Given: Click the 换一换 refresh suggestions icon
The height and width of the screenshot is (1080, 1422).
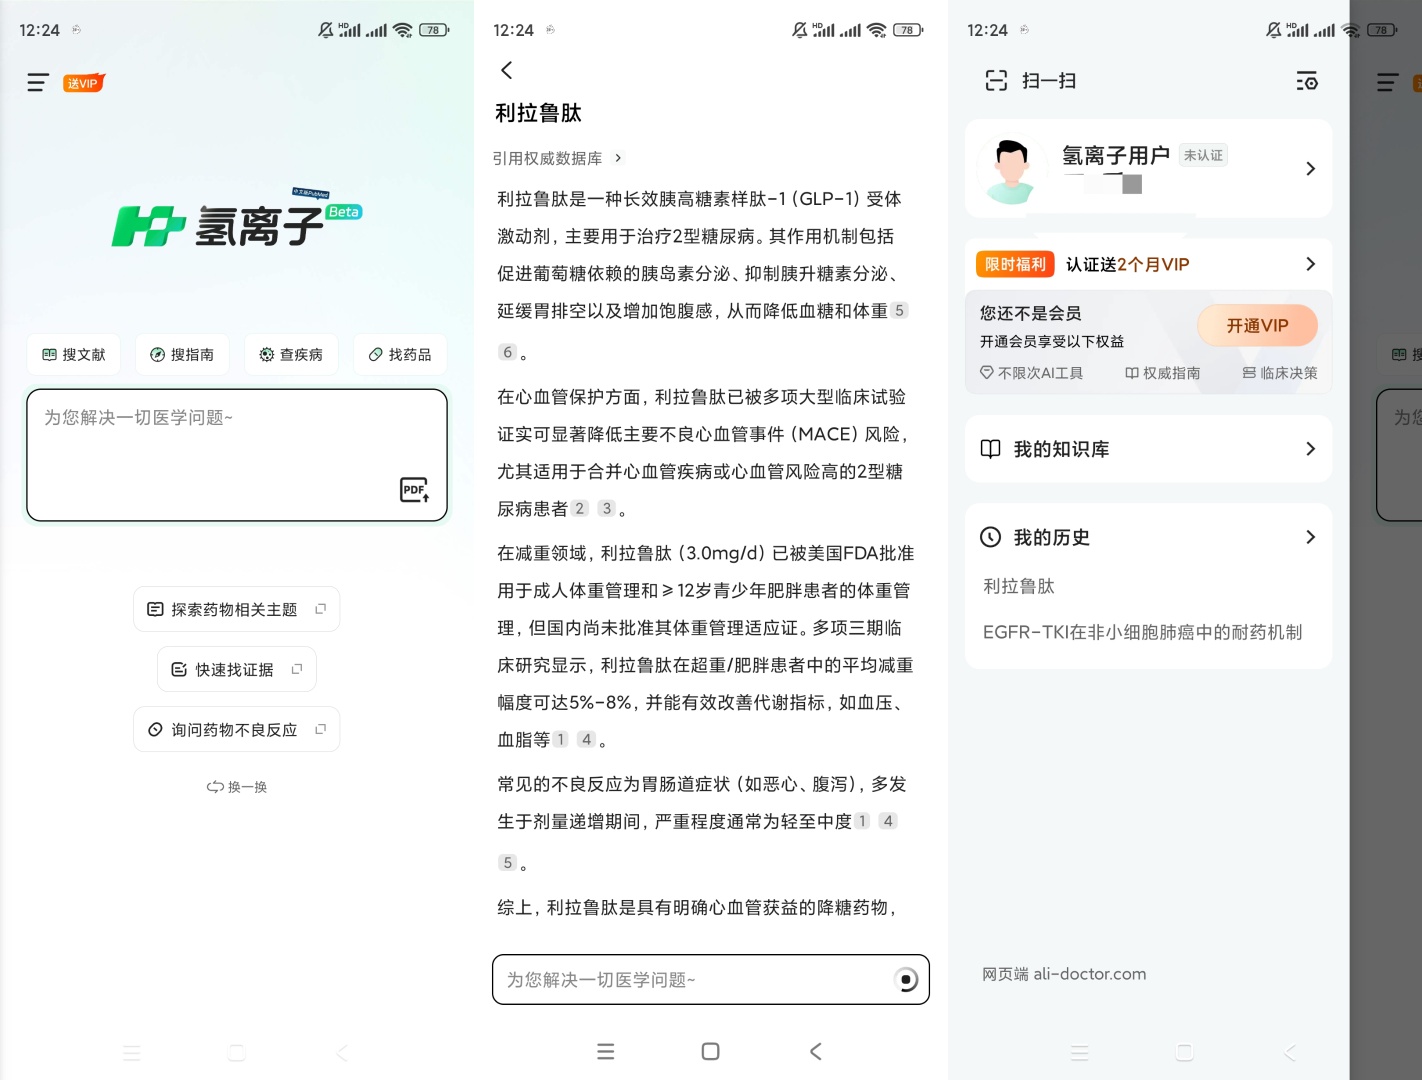Looking at the screenshot, I should [x=215, y=787].
